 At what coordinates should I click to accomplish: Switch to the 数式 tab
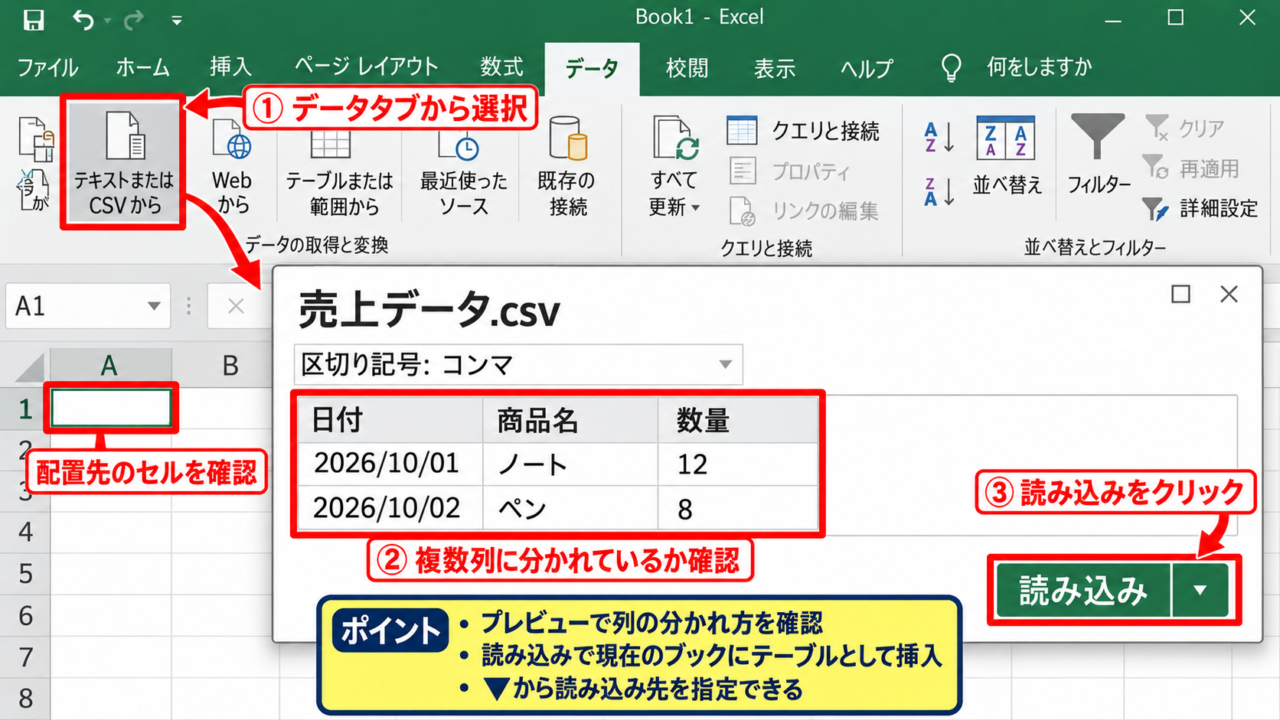pos(501,68)
